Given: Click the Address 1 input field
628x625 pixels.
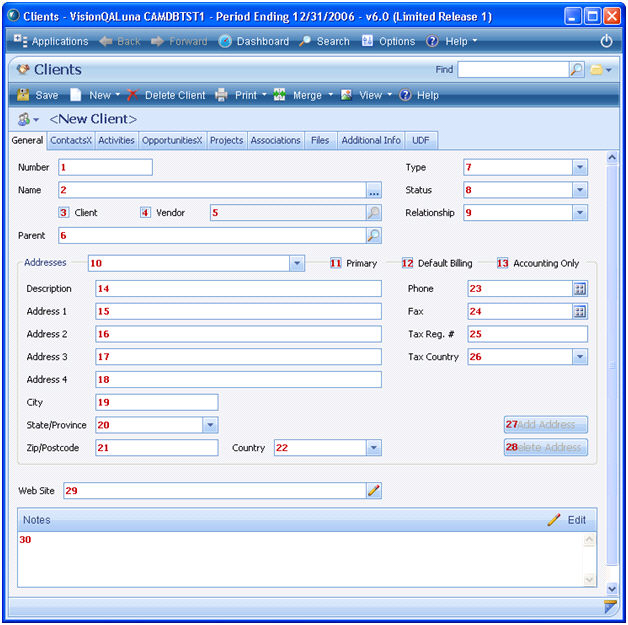Looking at the screenshot, I should coord(238,311).
